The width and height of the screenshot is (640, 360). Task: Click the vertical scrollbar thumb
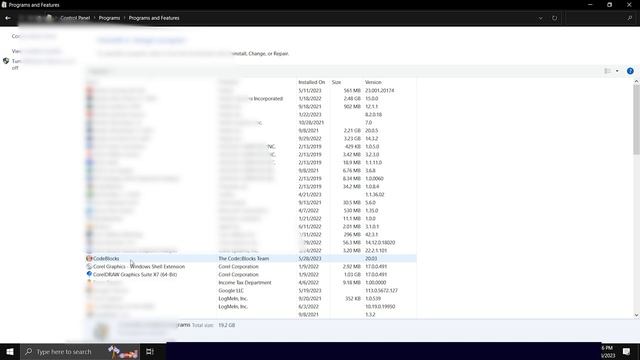(x=636, y=120)
